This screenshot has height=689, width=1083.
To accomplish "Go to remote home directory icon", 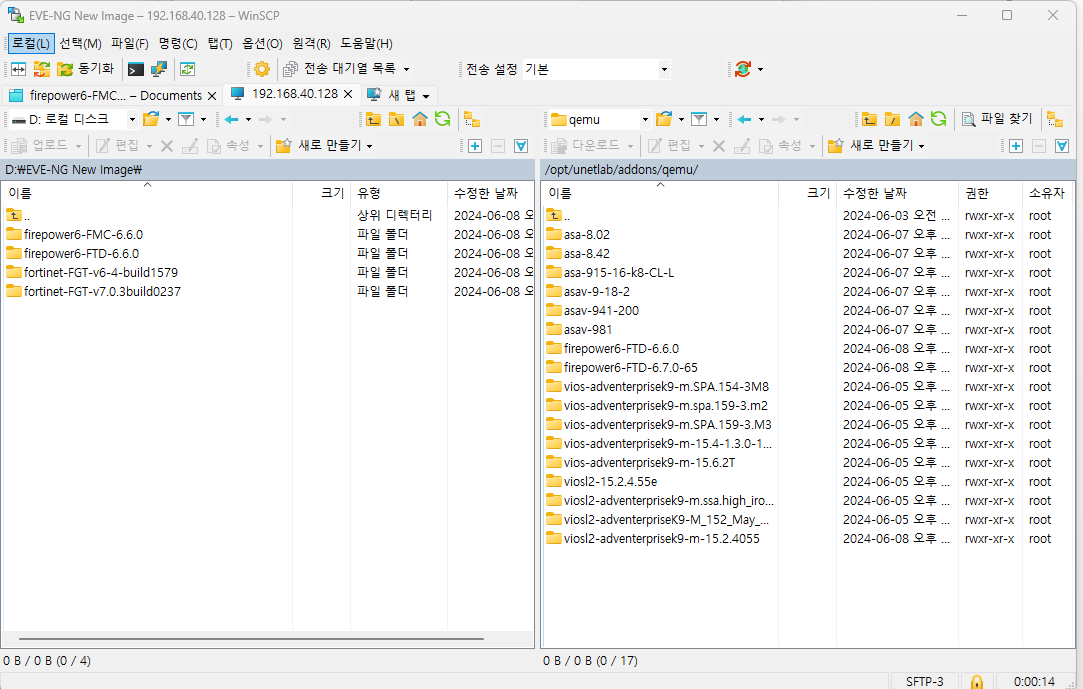I will [x=915, y=119].
